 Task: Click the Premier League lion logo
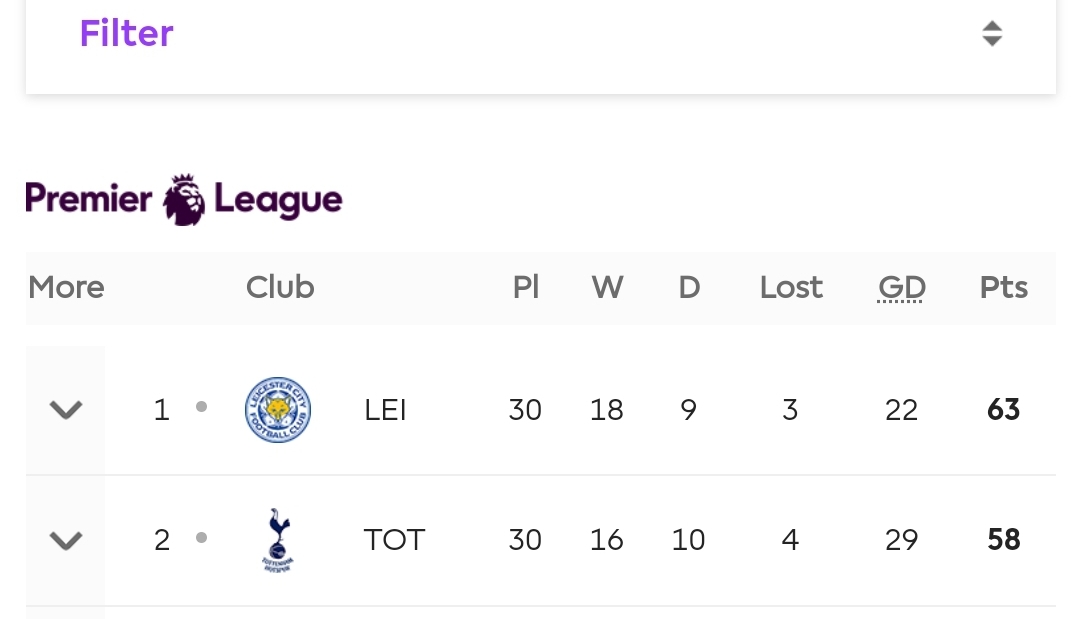point(184,200)
